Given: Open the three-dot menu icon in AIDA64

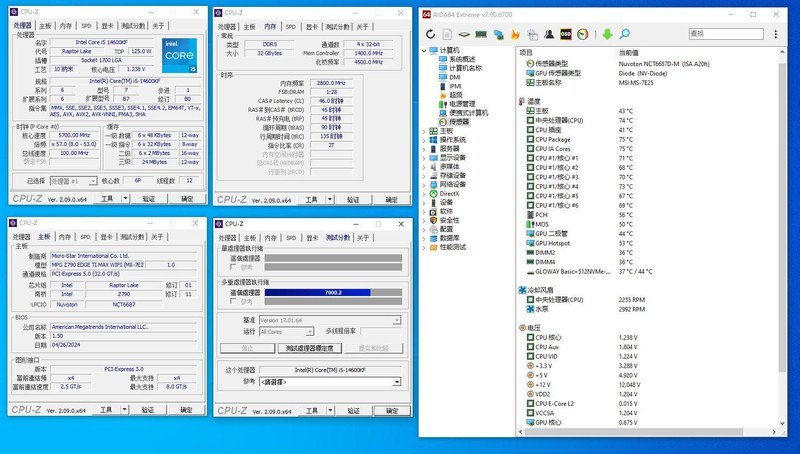Looking at the screenshot, I should [776, 34].
